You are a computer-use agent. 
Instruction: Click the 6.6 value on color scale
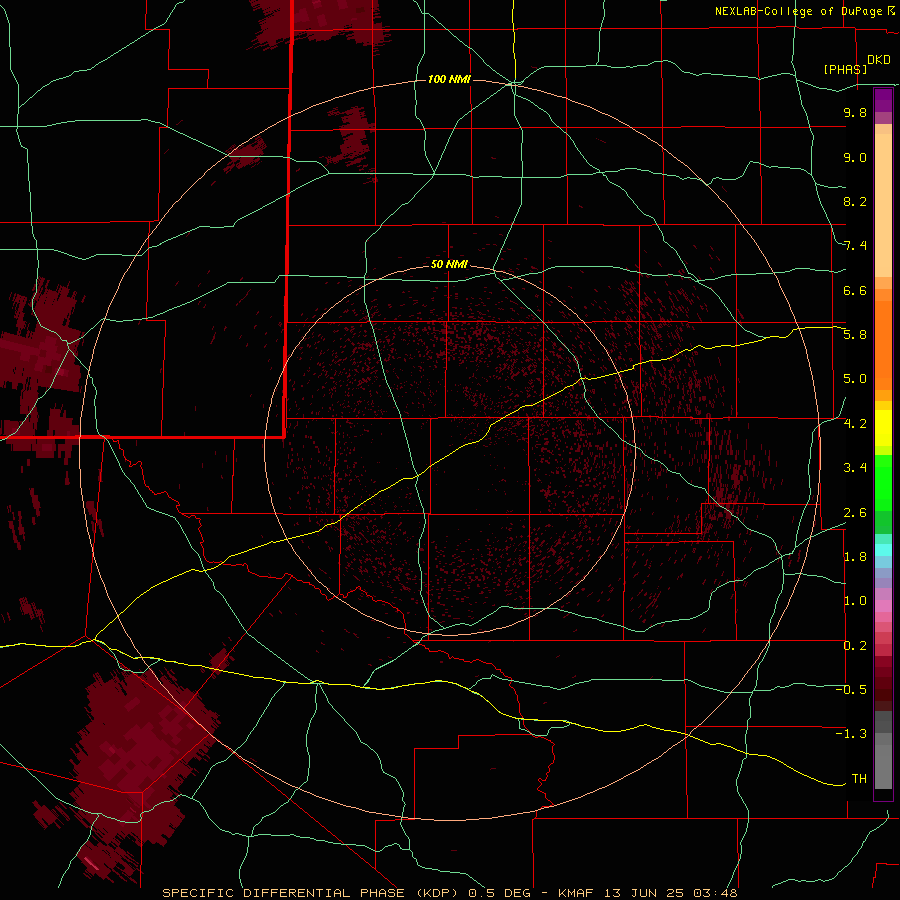(855, 290)
